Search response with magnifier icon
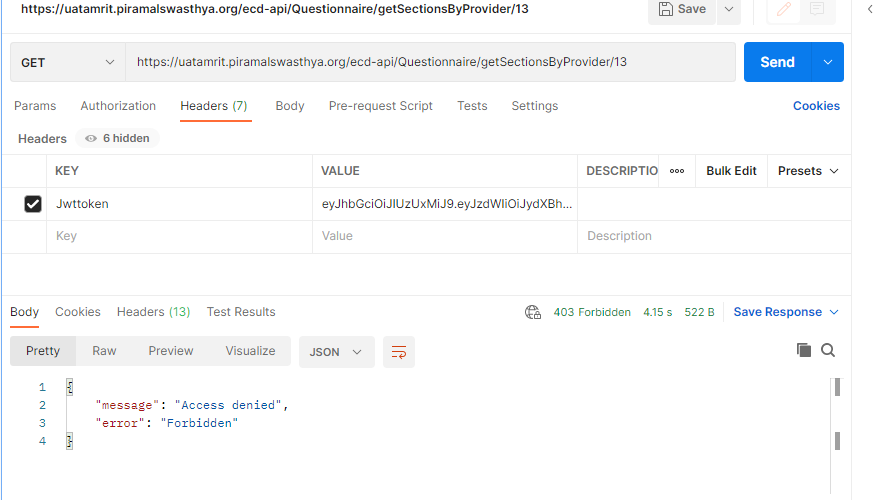 [828, 350]
